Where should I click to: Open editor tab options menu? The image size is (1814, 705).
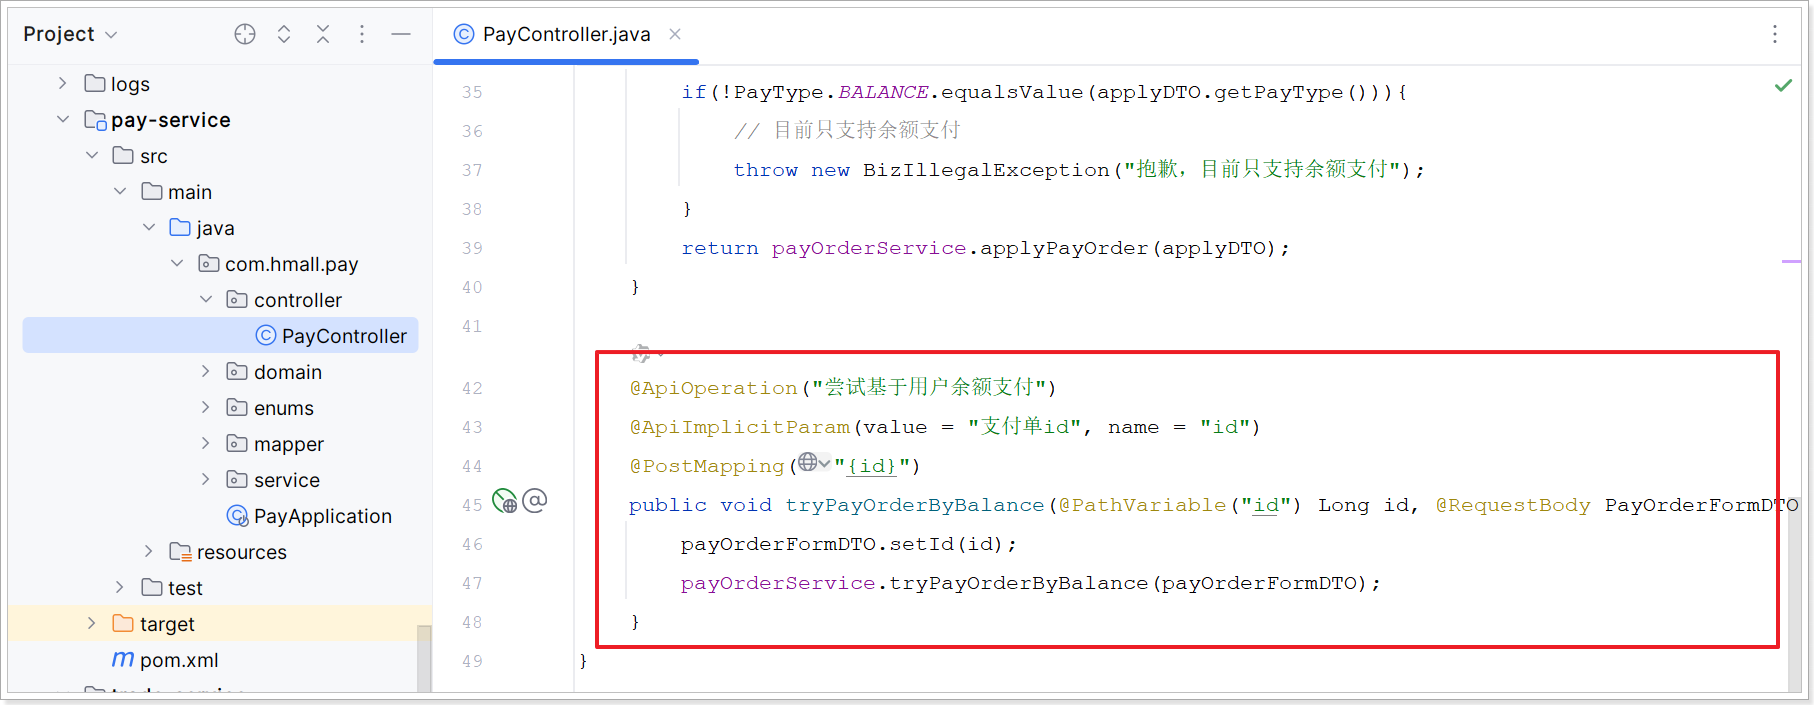click(1775, 34)
